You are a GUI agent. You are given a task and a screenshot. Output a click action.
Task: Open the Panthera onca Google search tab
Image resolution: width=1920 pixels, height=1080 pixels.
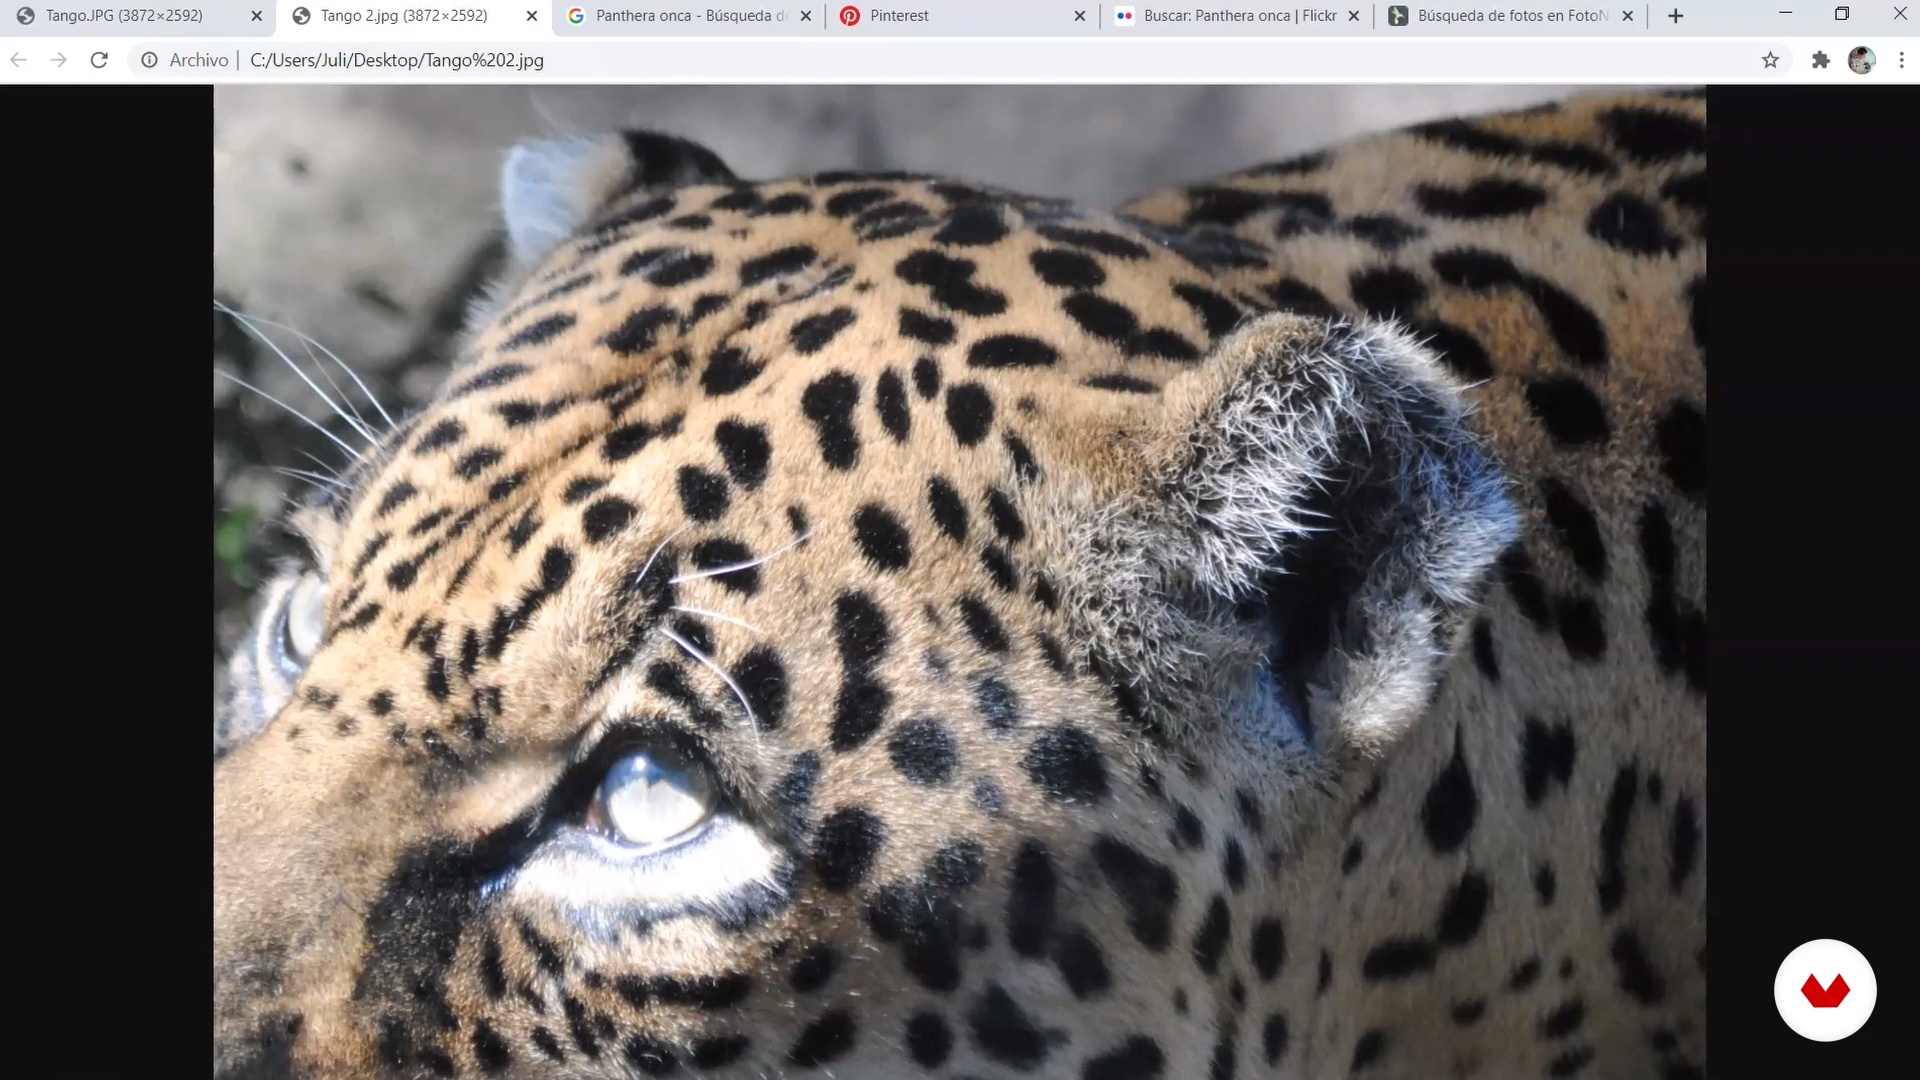point(692,16)
